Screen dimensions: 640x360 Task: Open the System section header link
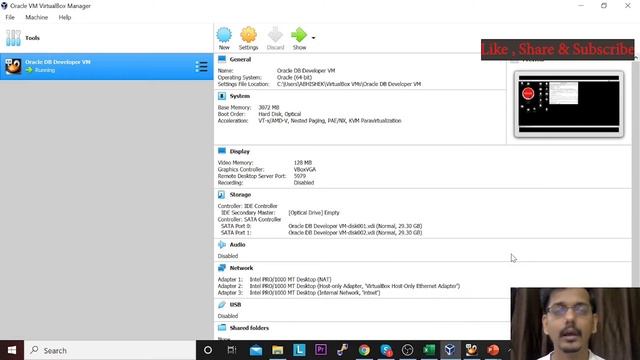(240, 96)
